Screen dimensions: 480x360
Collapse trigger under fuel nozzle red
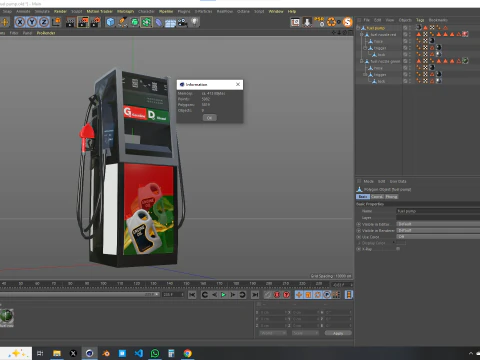click(x=365, y=48)
